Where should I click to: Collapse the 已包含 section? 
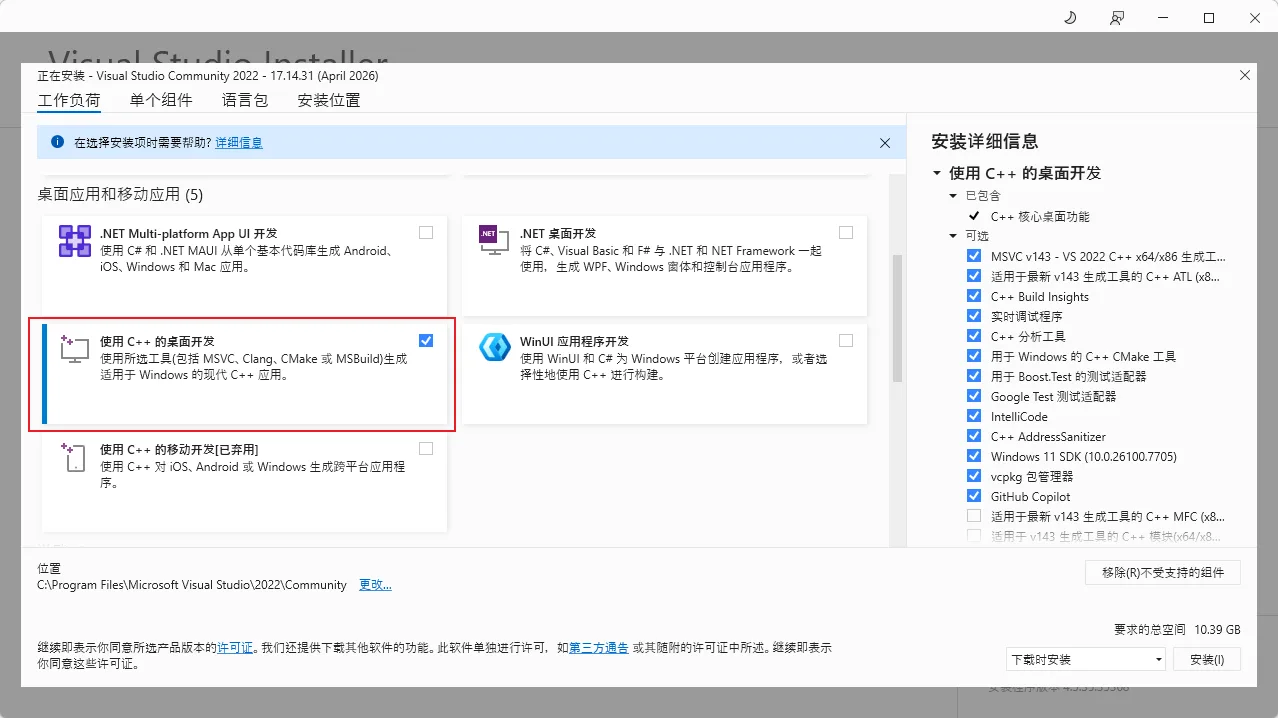coord(954,196)
